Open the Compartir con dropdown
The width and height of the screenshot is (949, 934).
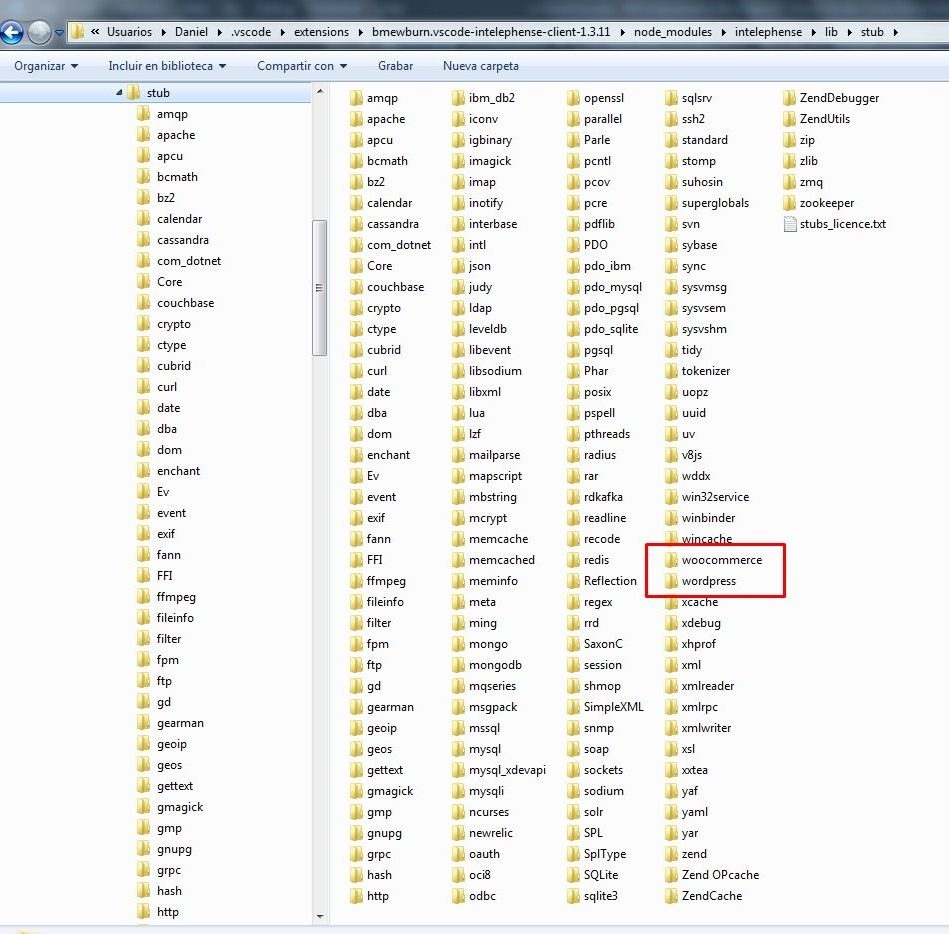pos(301,66)
